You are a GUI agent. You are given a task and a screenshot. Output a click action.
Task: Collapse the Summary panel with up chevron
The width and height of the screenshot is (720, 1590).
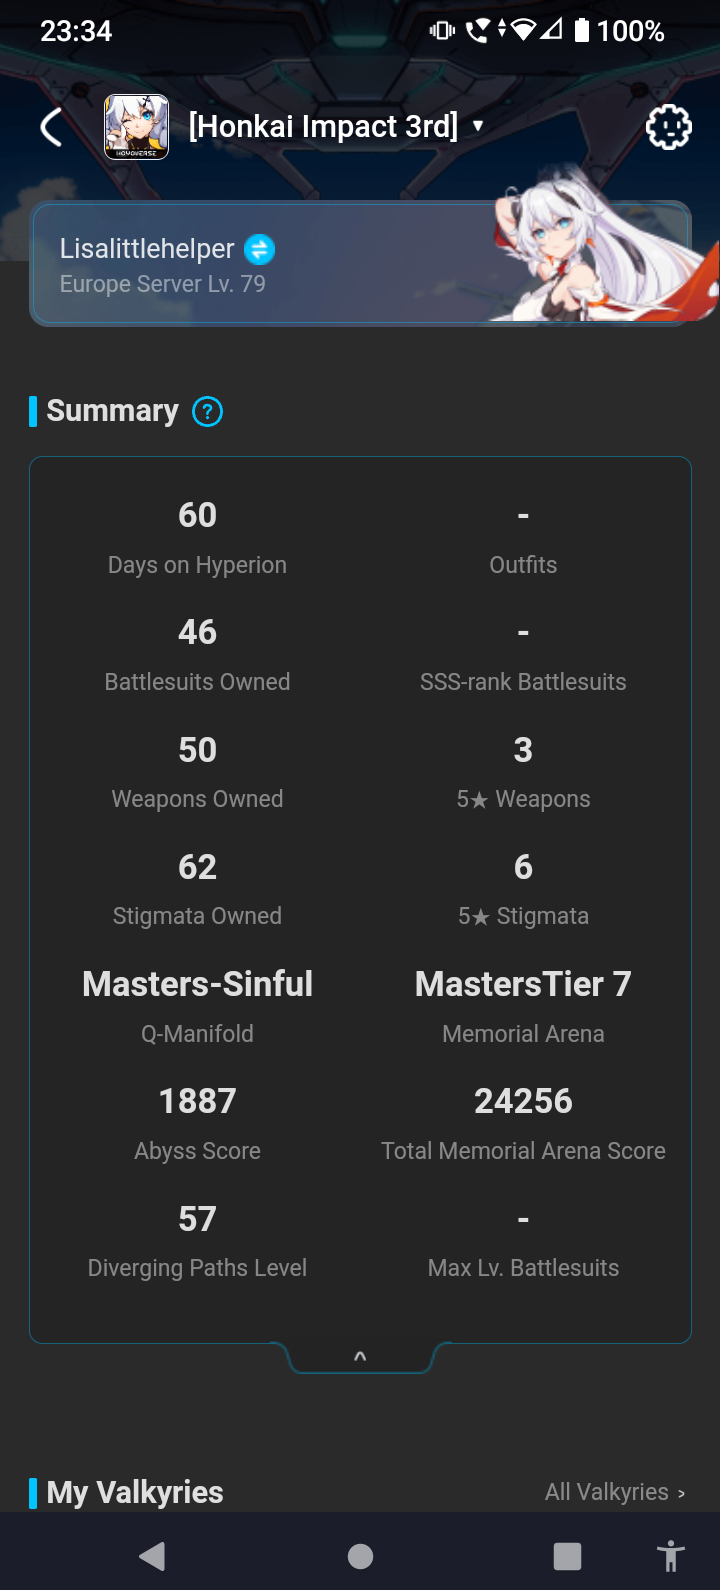click(360, 1356)
